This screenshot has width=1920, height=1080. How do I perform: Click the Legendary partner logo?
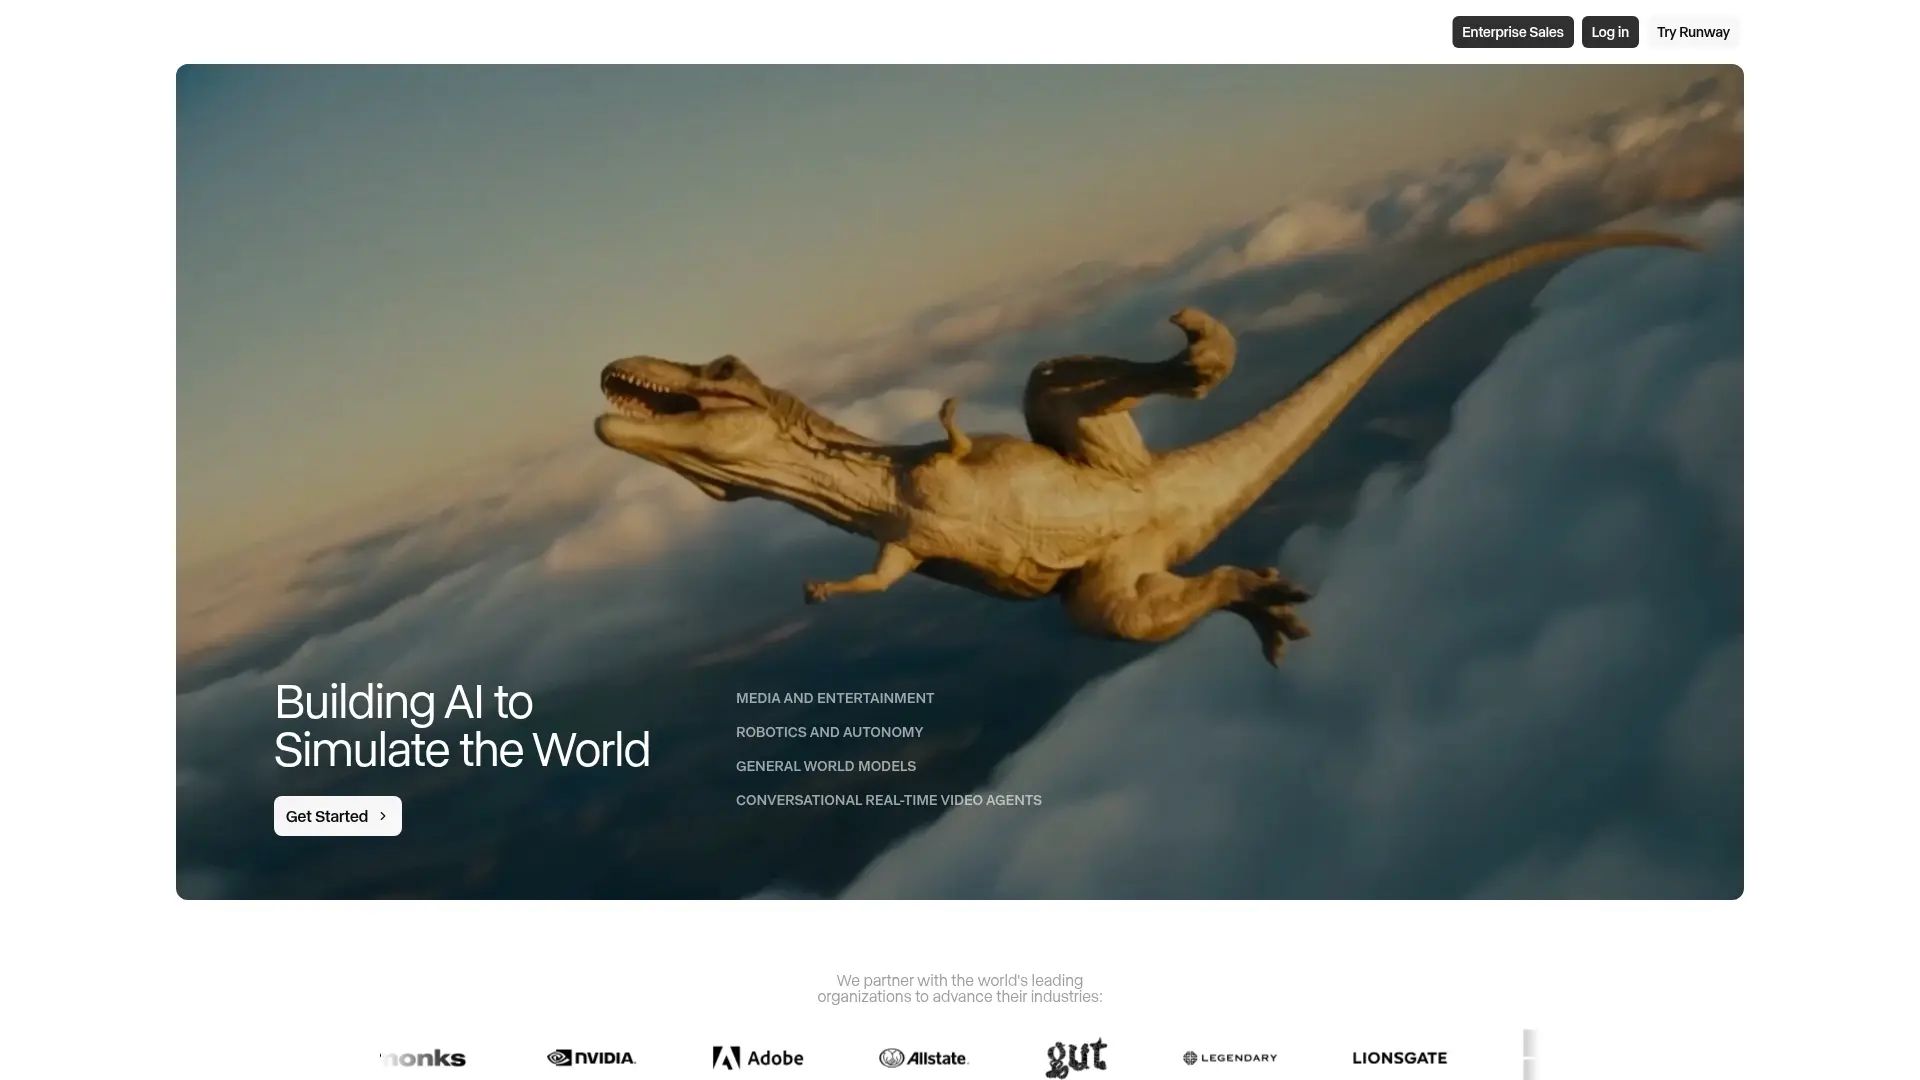[x=1230, y=1058]
